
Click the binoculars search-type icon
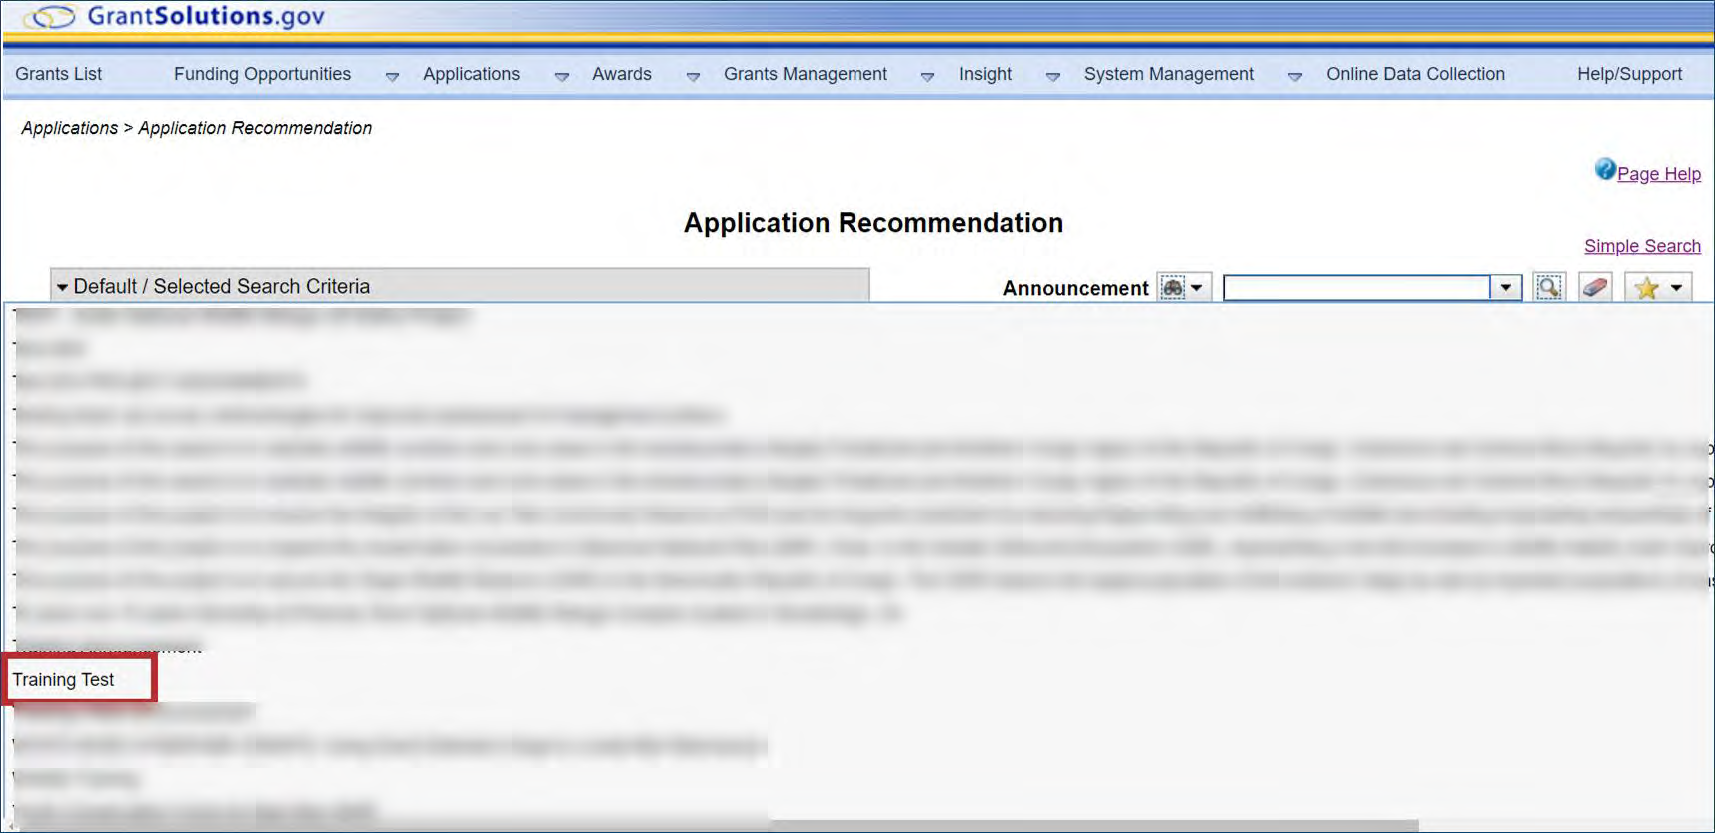1173,288
